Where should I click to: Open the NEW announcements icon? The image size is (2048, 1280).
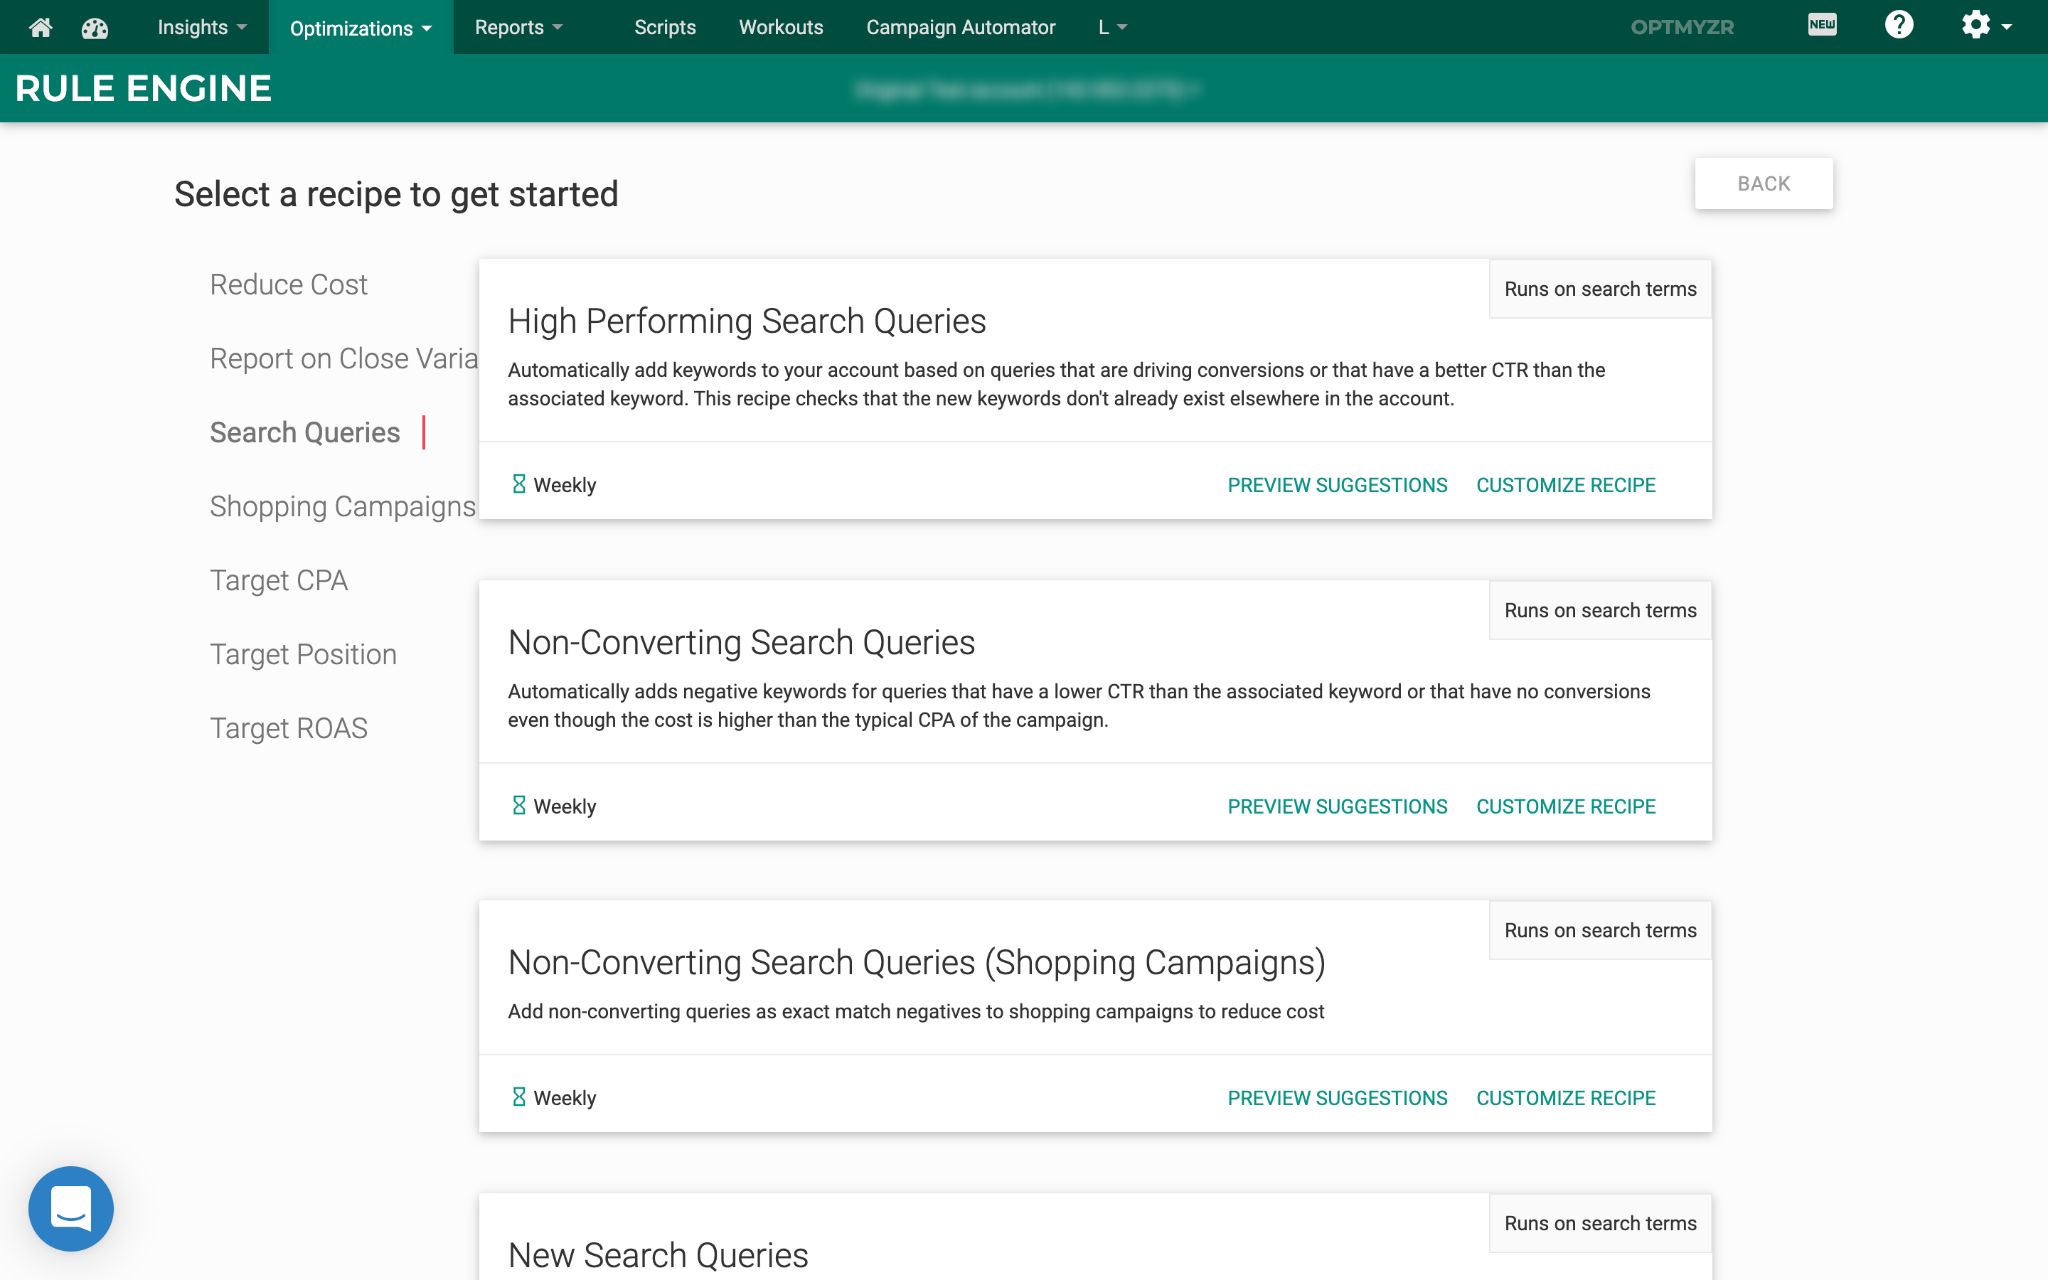[x=1822, y=25]
